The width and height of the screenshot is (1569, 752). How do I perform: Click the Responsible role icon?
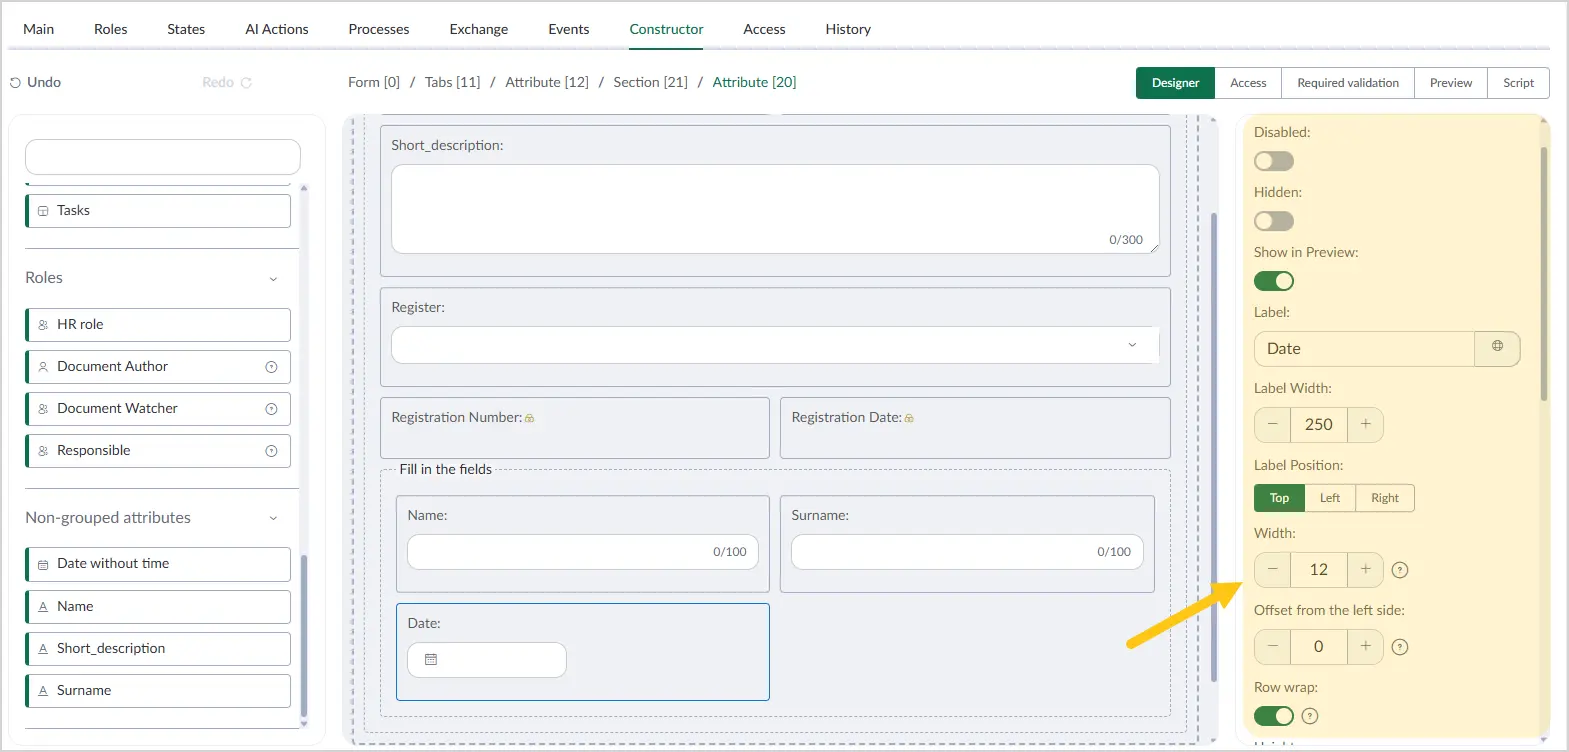43,451
